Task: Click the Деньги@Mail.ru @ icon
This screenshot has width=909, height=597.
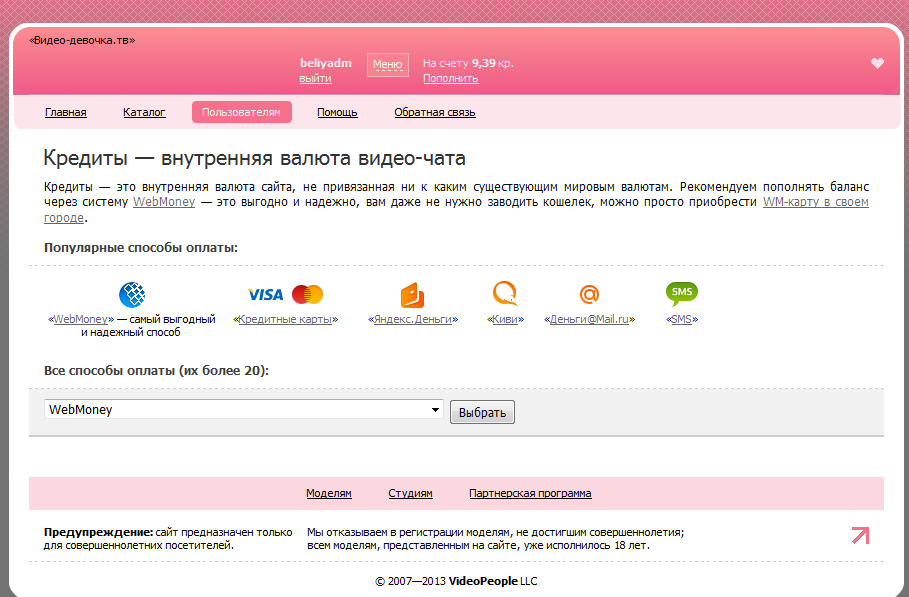Action: click(x=589, y=294)
